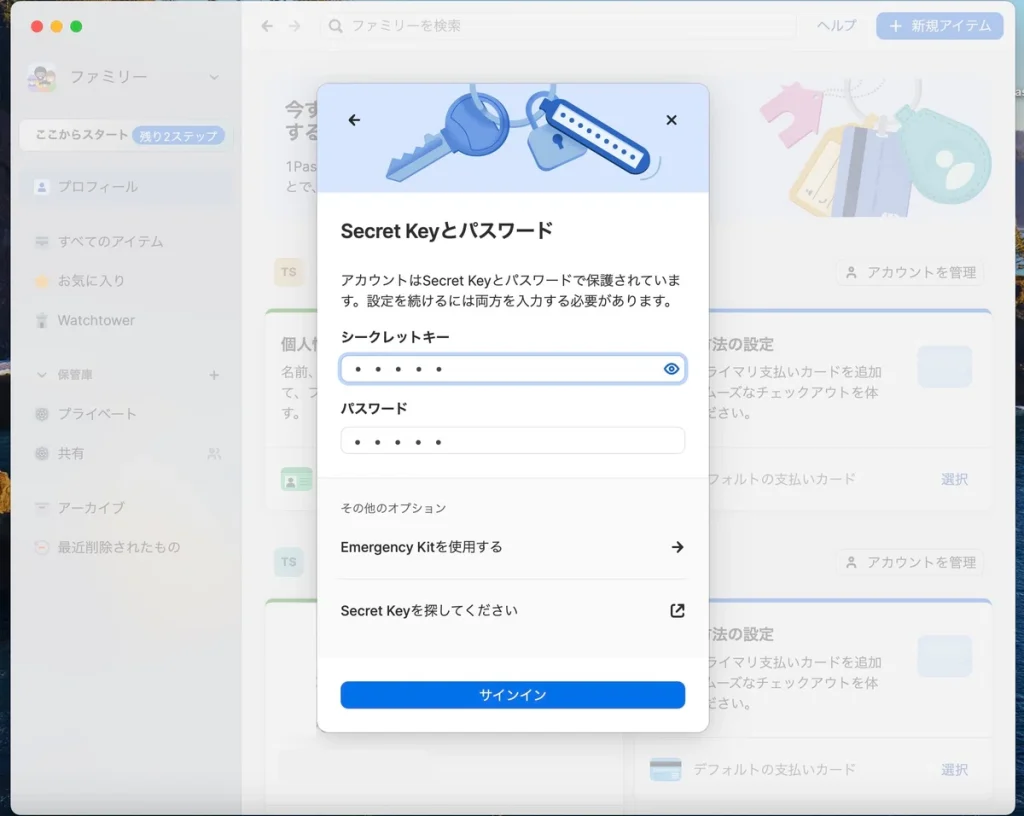
Task: Expand the ファミリー account dropdown
Action: [x=213, y=77]
